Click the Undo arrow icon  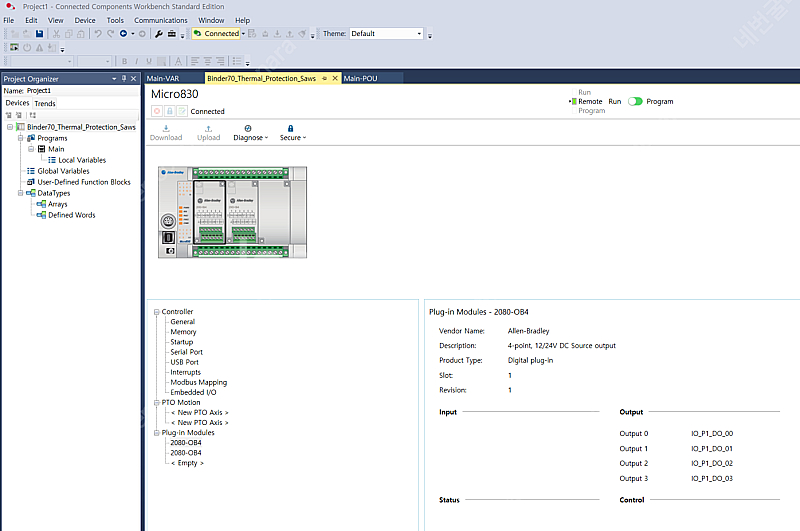[x=98, y=34]
